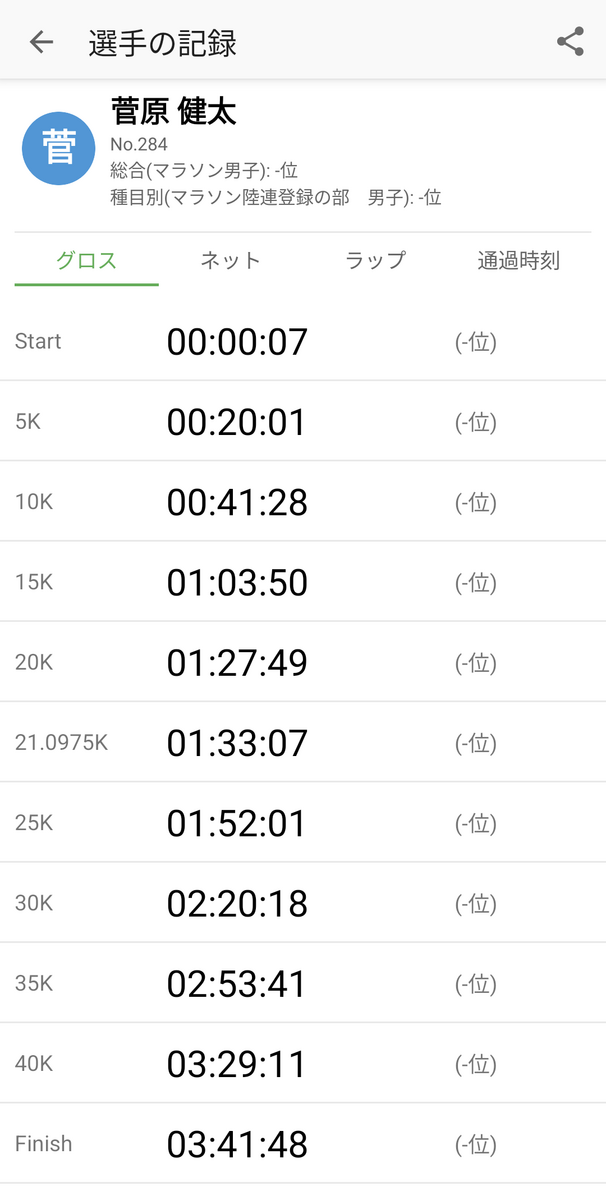Select the 30K split row

(303, 903)
